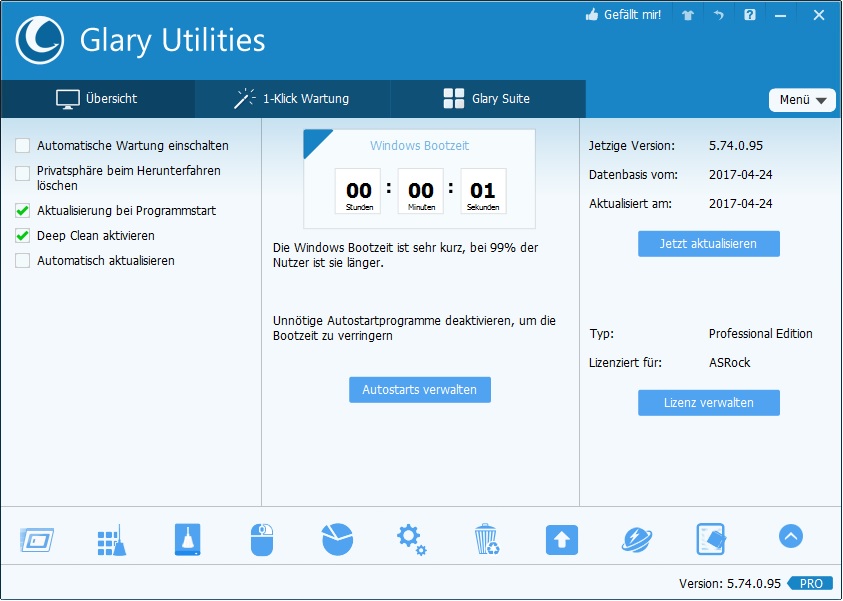Viewport: 843px width, 601px height.
Task: Launch the Uninstall Manager trash icon
Action: click(x=487, y=539)
